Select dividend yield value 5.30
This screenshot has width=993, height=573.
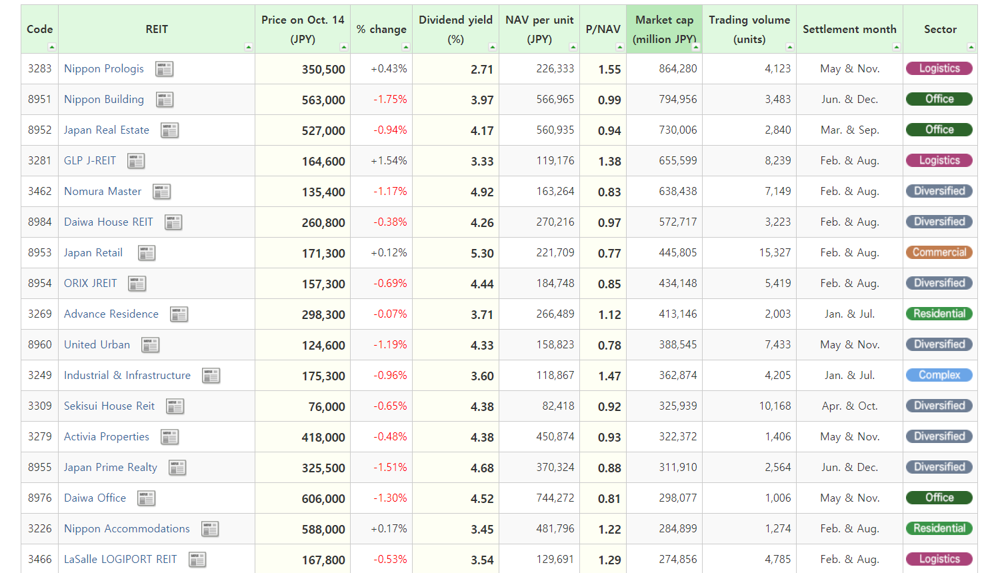point(482,253)
